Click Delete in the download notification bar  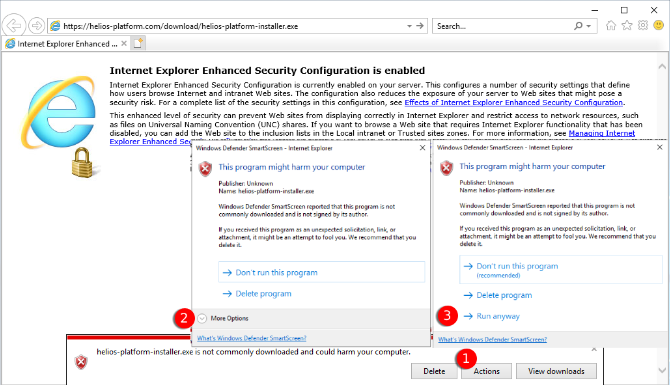(x=434, y=371)
